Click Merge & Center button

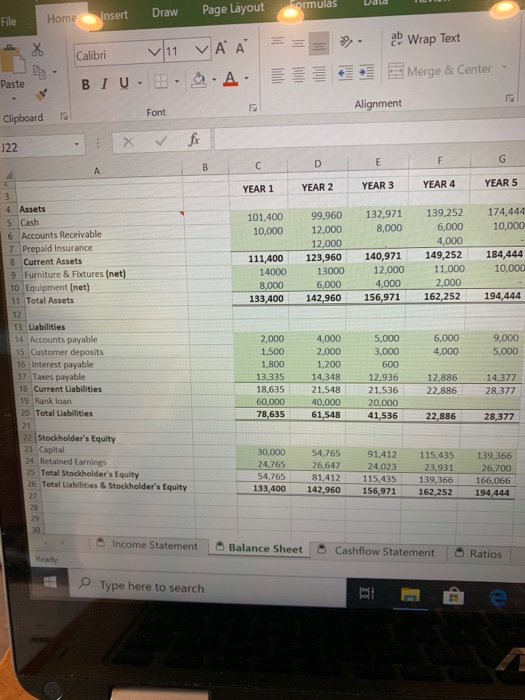click(x=440, y=70)
